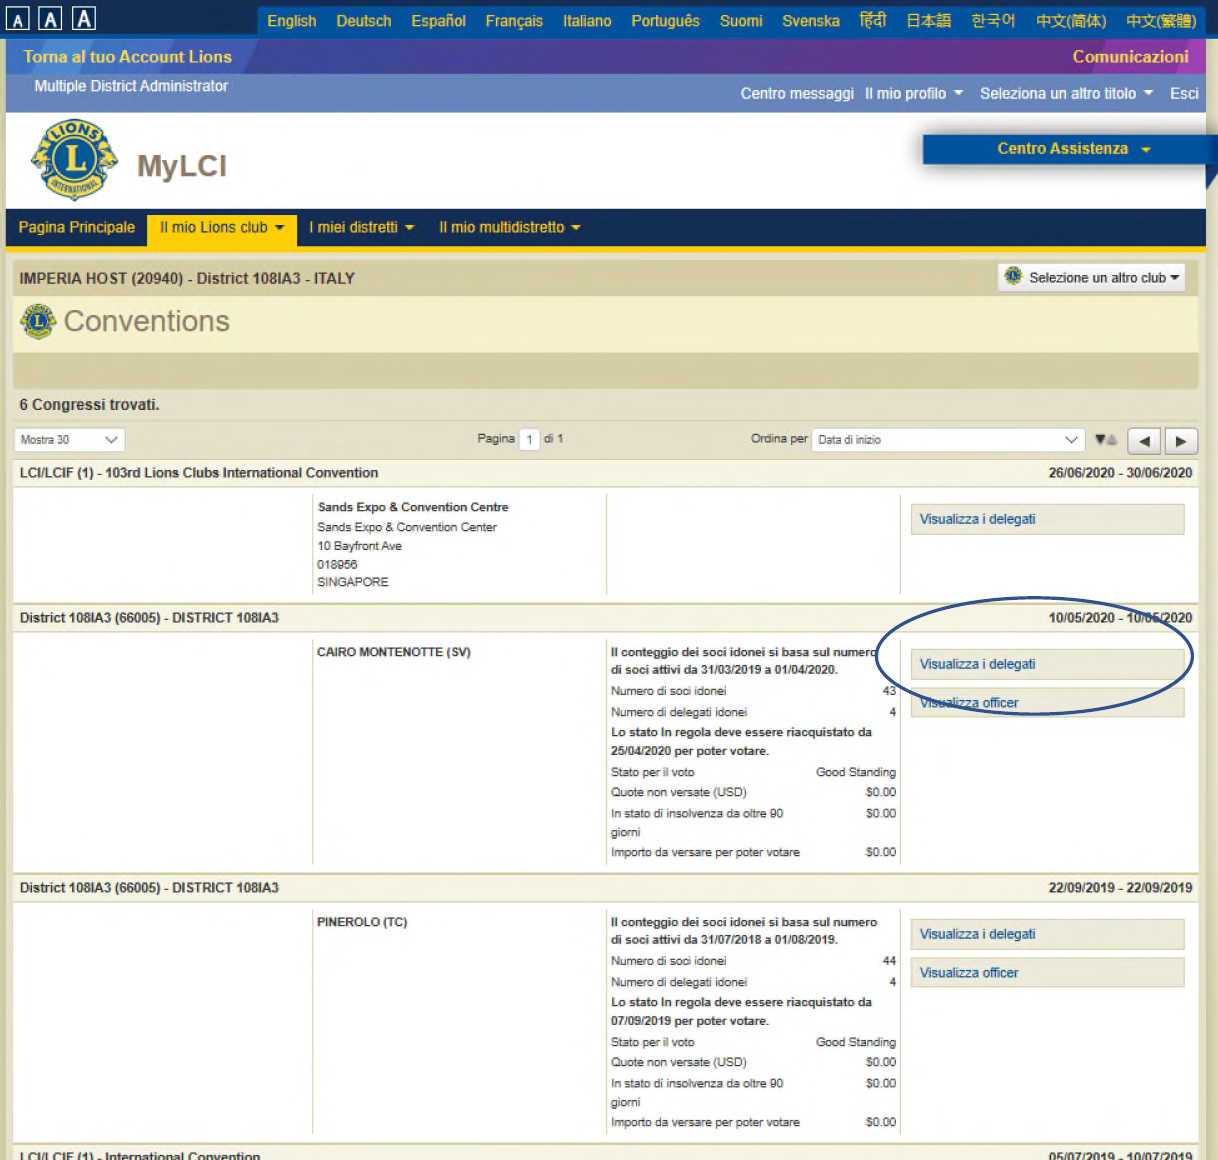Click the Pagina number input field
This screenshot has width=1218, height=1160.
529,440
